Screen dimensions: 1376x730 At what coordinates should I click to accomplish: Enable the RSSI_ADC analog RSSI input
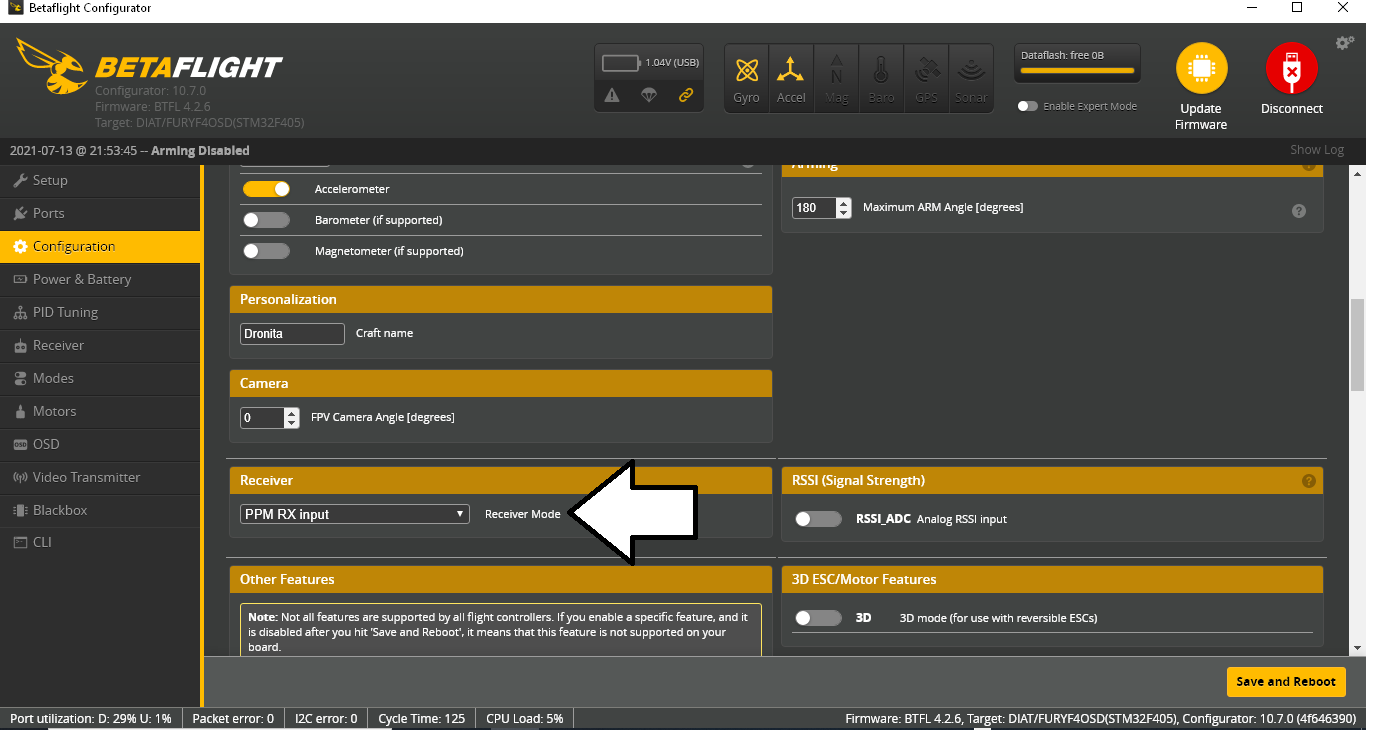[x=818, y=519]
